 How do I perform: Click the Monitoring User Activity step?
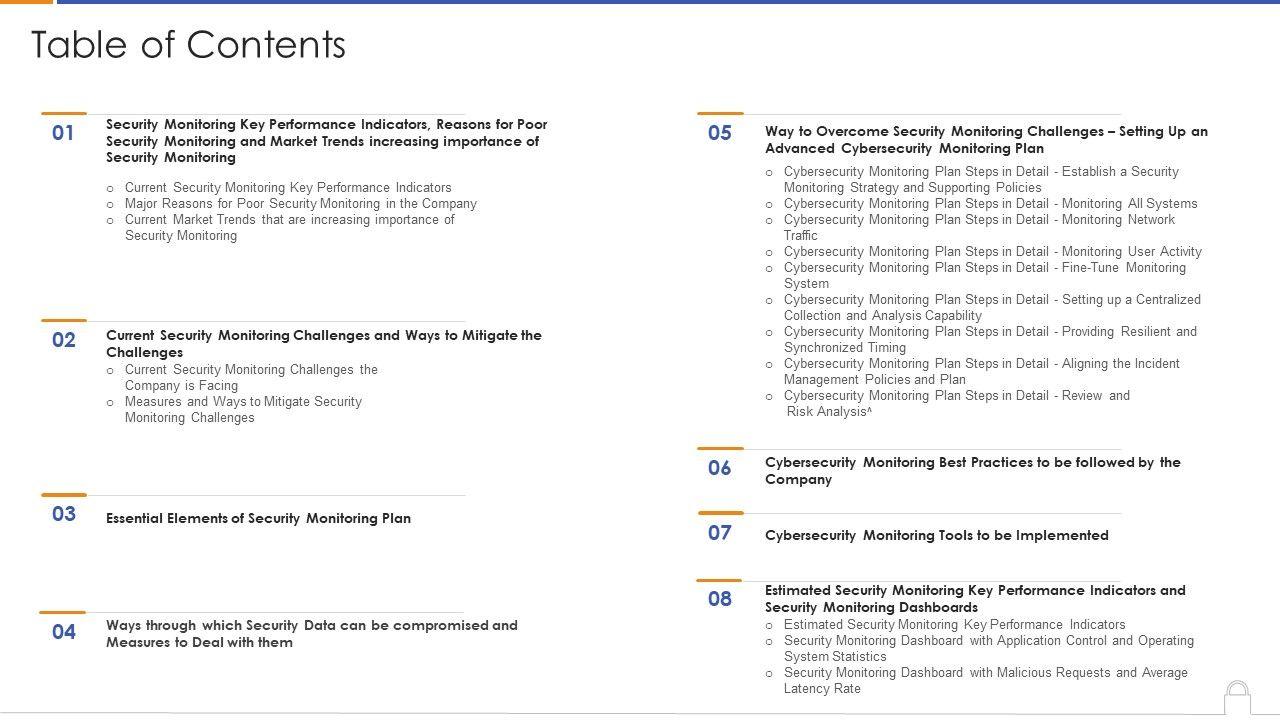point(992,252)
